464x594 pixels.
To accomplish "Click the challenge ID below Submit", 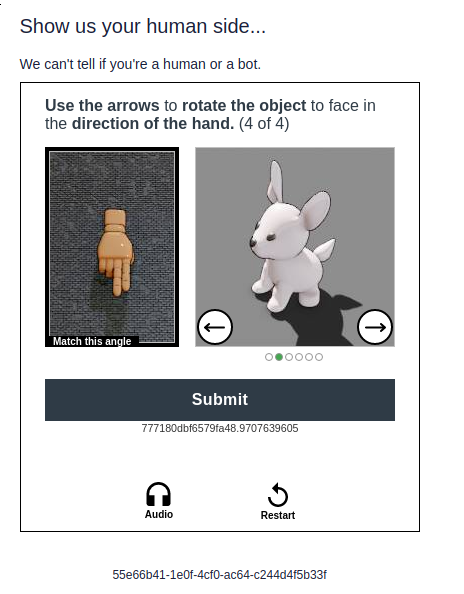I will 220,428.
